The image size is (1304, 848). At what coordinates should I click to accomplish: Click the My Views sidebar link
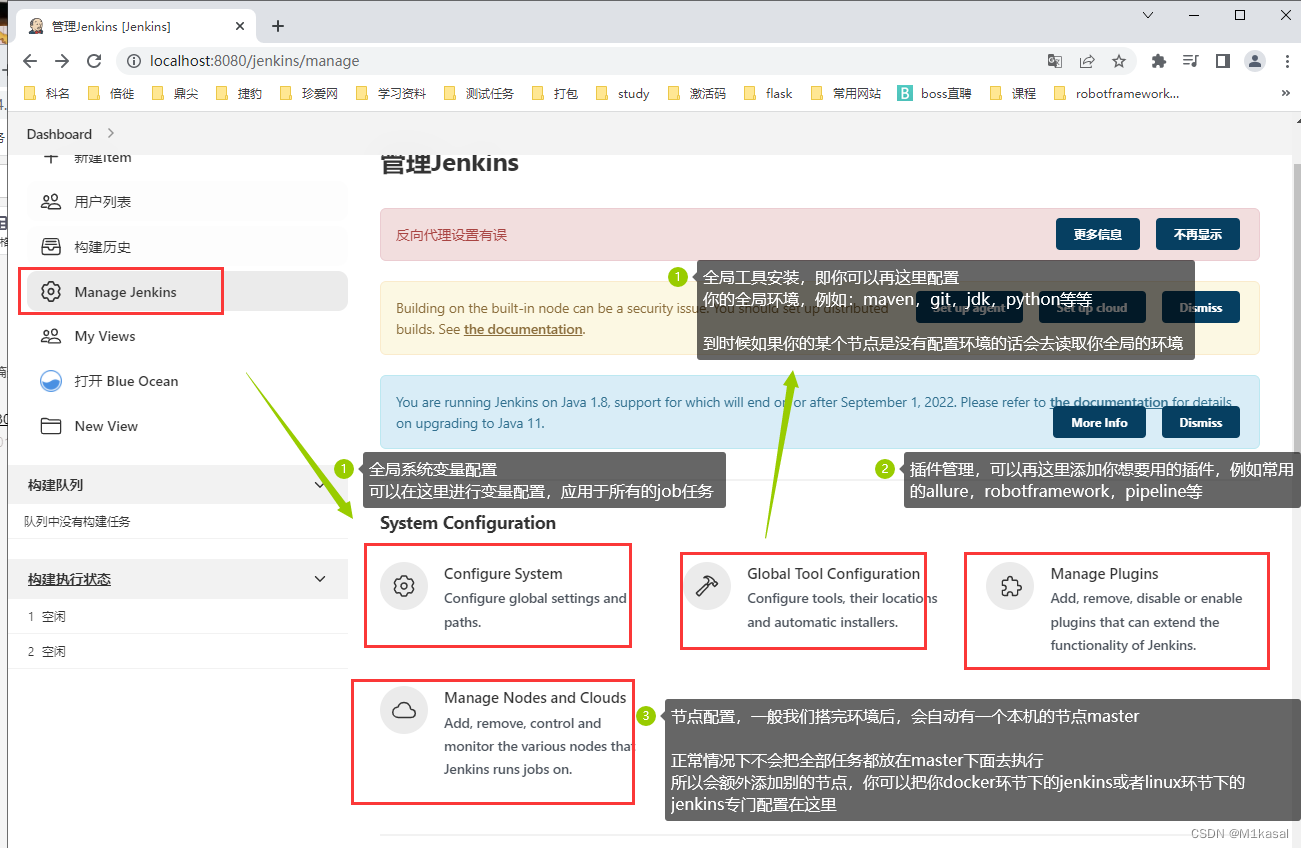click(x=187, y=336)
